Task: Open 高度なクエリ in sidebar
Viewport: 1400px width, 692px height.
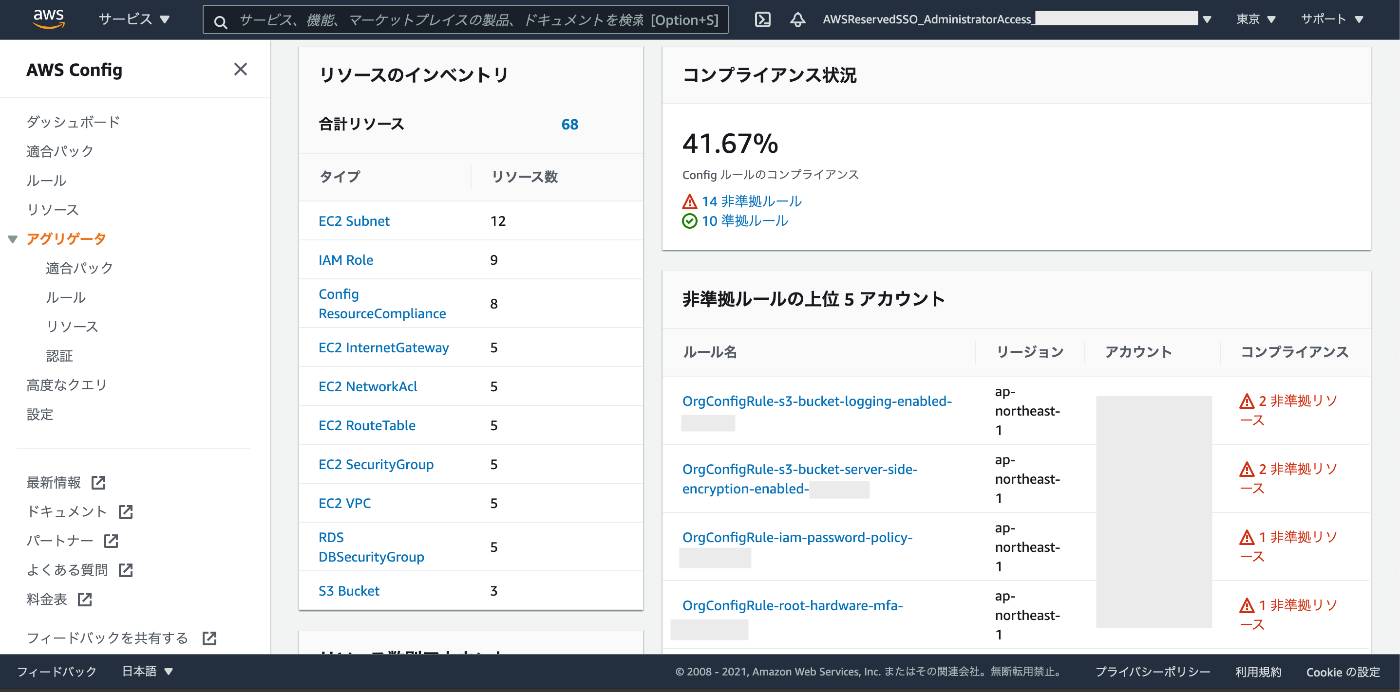Action: click(x=66, y=385)
